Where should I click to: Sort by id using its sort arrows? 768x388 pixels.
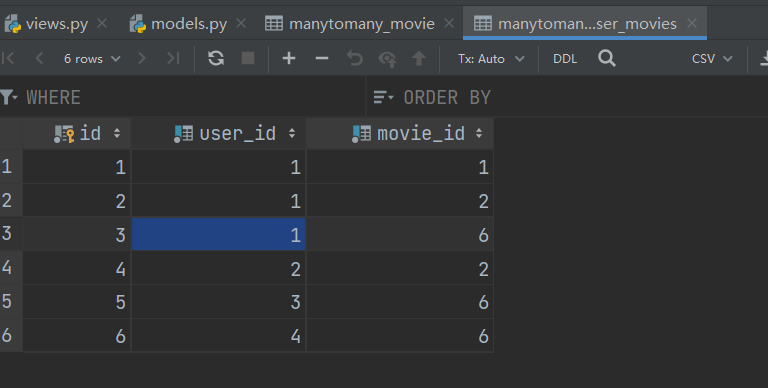[x=117, y=133]
